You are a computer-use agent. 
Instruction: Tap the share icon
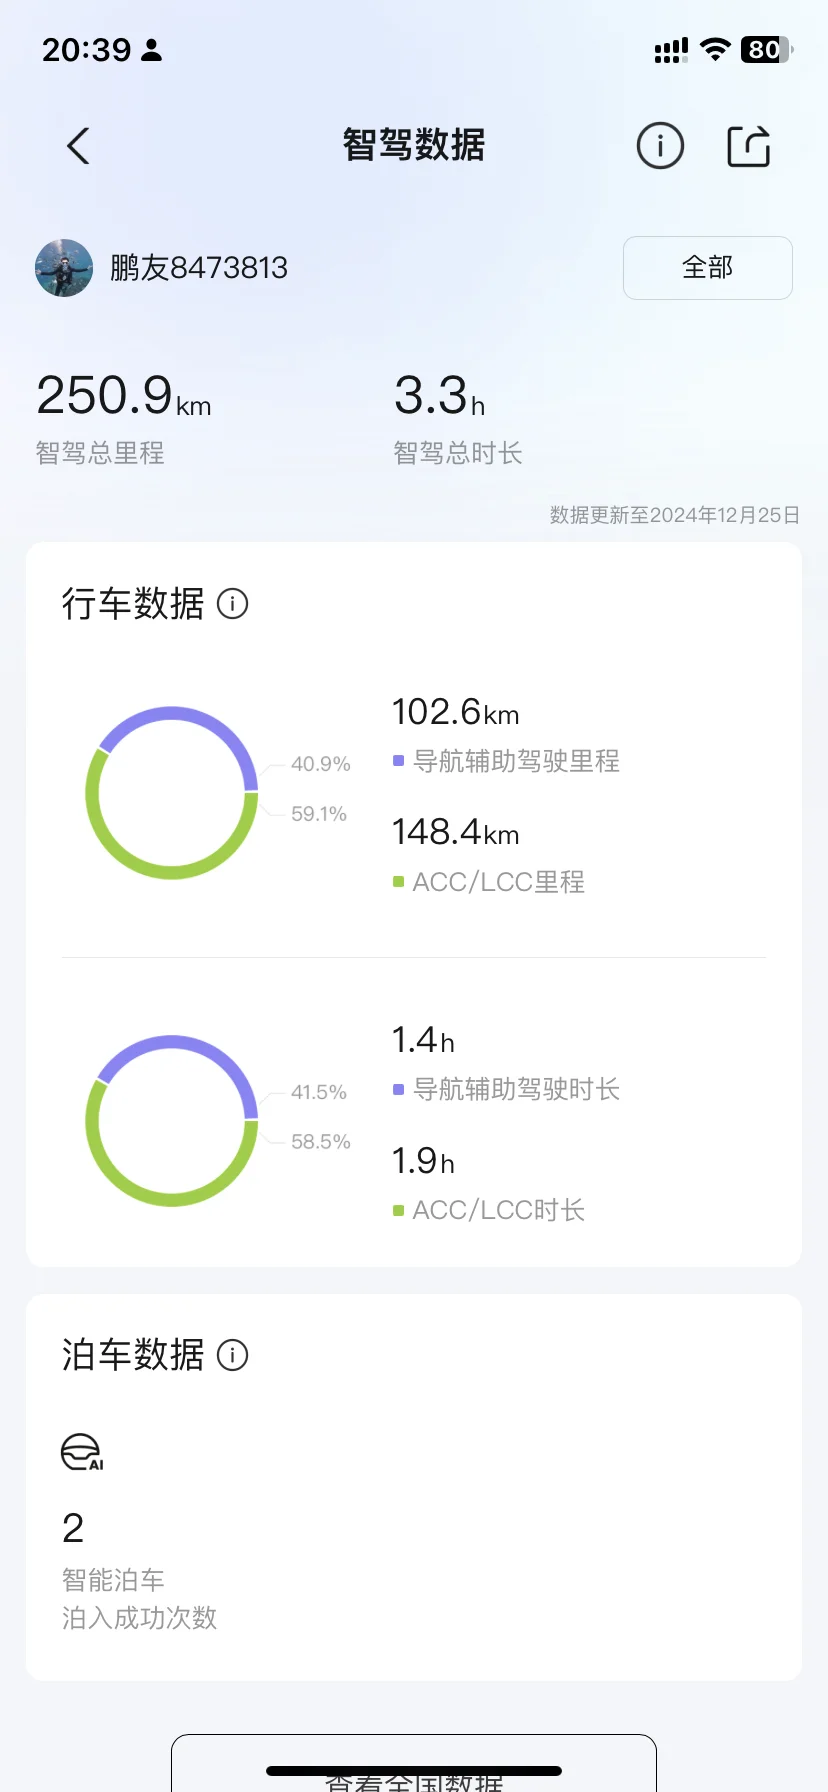(749, 146)
